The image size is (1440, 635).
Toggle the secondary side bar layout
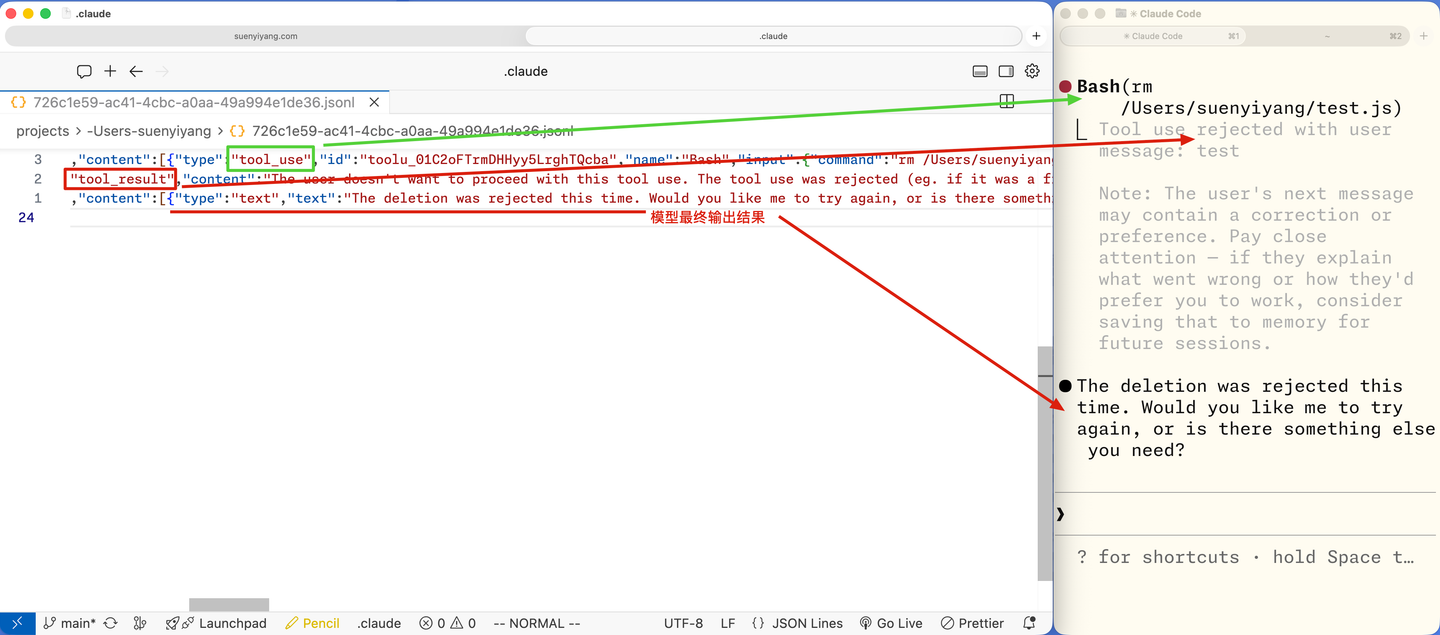coord(1006,72)
